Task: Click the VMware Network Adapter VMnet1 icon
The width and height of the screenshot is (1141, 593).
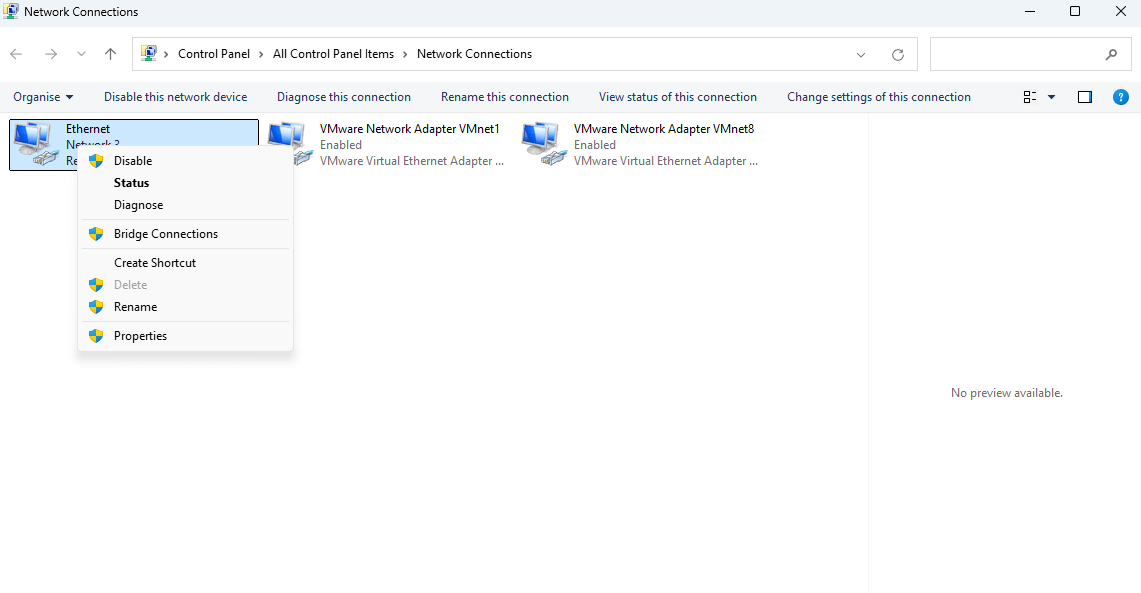Action: (x=289, y=144)
